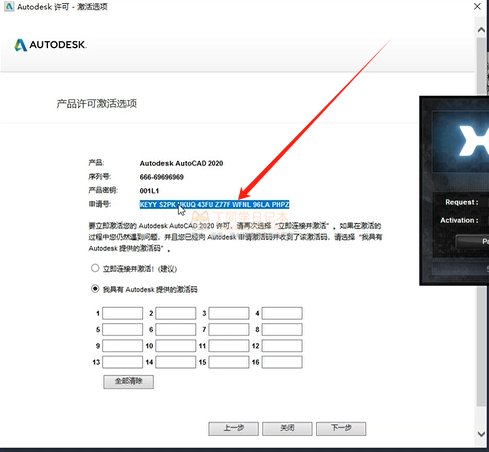This screenshot has height=452, width=489.
Task: Click the 关闭 close button
Action: 287,428
